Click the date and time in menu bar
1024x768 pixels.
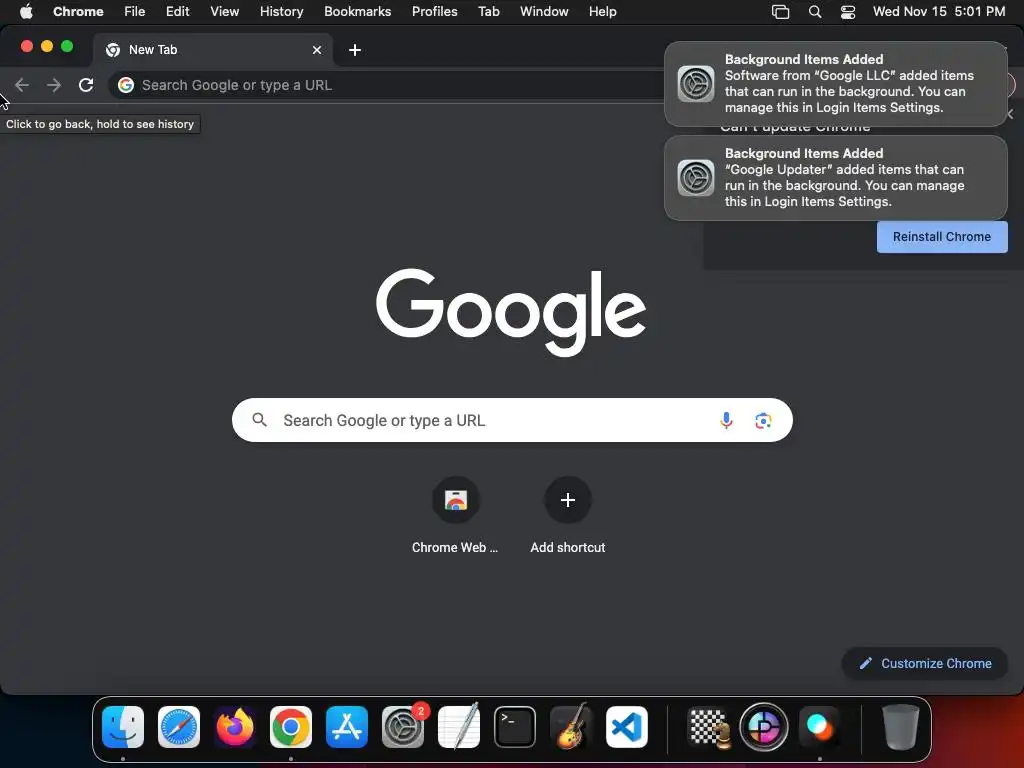[x=939, y=11]
